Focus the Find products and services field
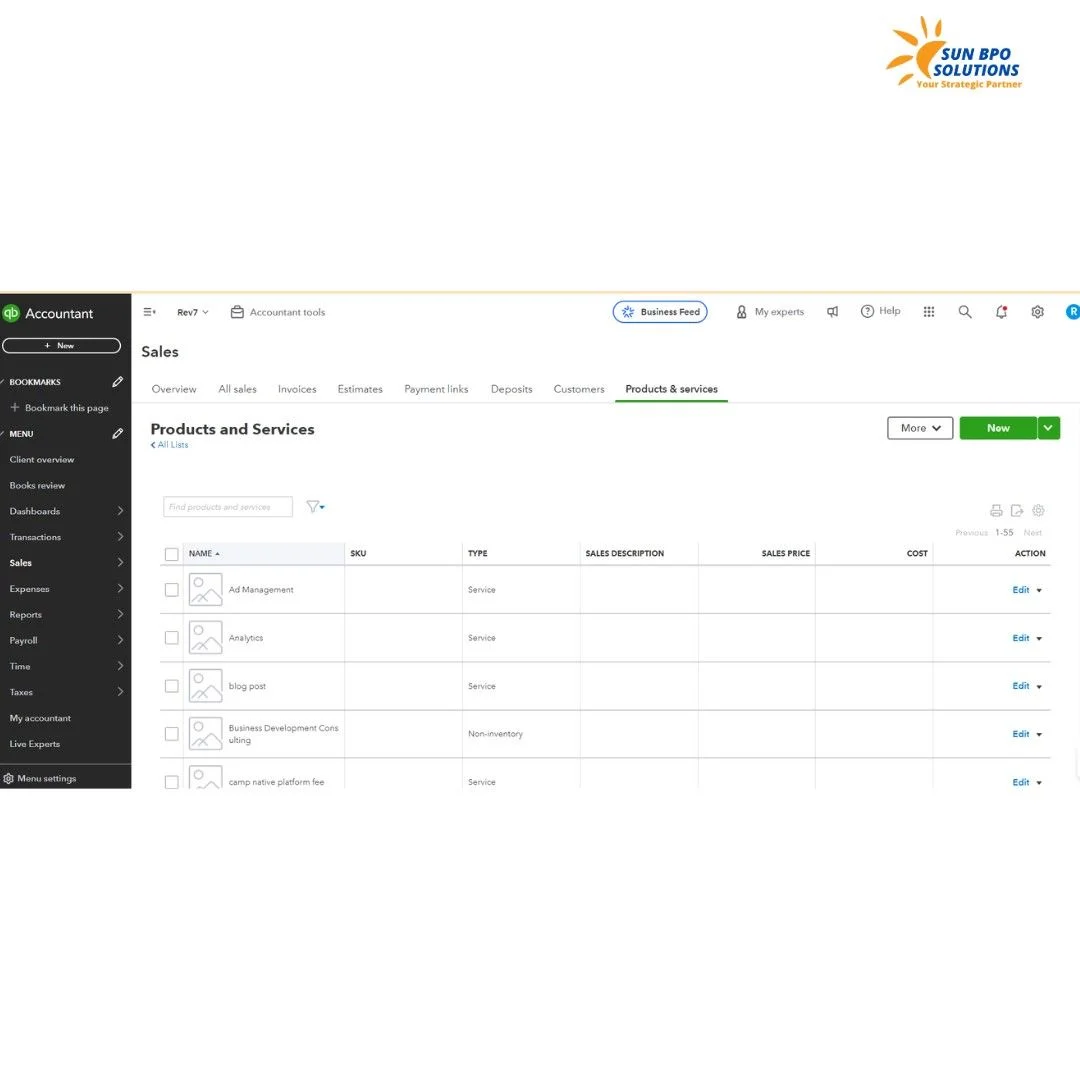The width and height of the screenshot is (1080, 1080). click(x=228, y=507)
